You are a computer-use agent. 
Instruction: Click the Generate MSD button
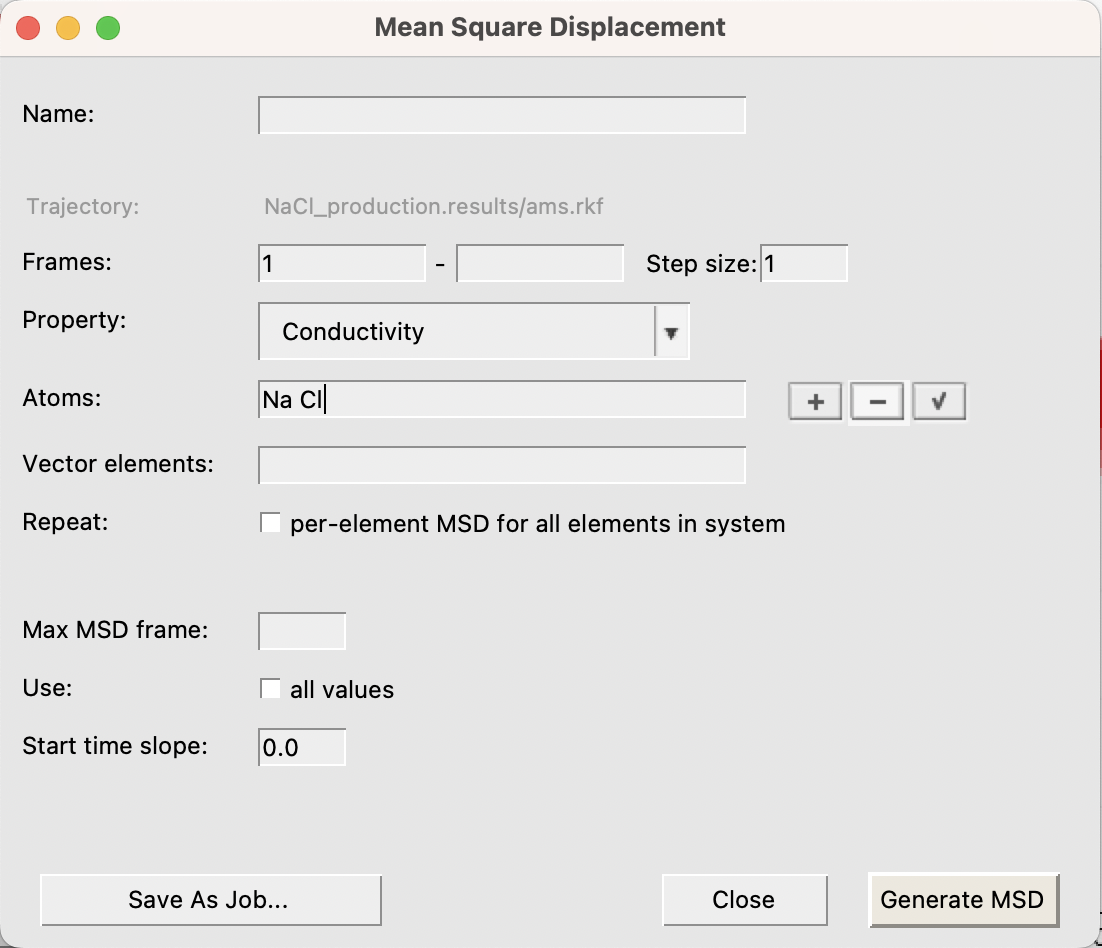pyautogui.click(x=962, y=899)
